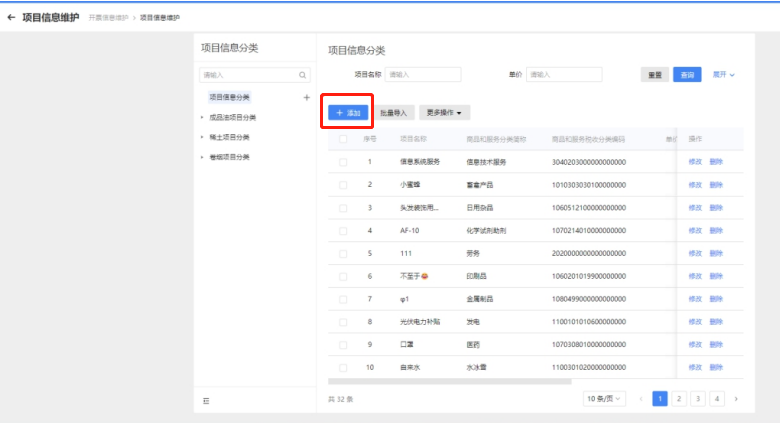
Task: Open the 更多操作 dropdown
Action: (444, 114)
